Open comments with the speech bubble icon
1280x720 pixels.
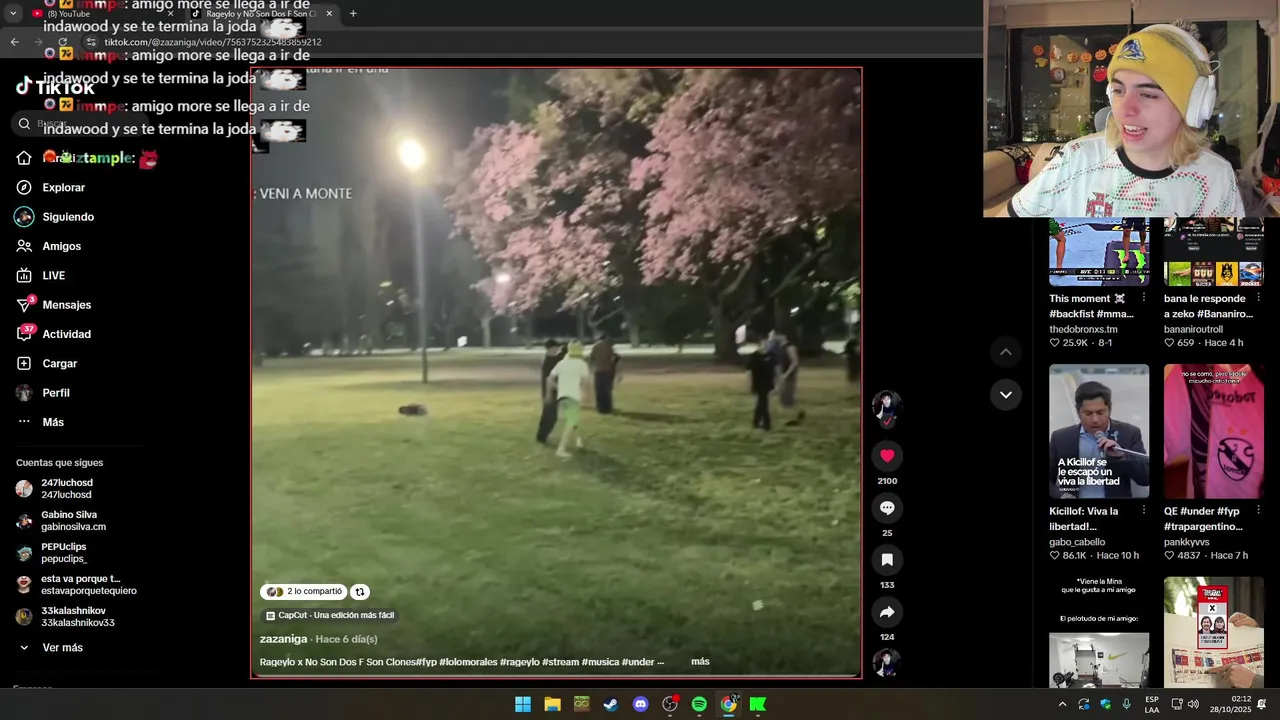click(x=887, y=508)
